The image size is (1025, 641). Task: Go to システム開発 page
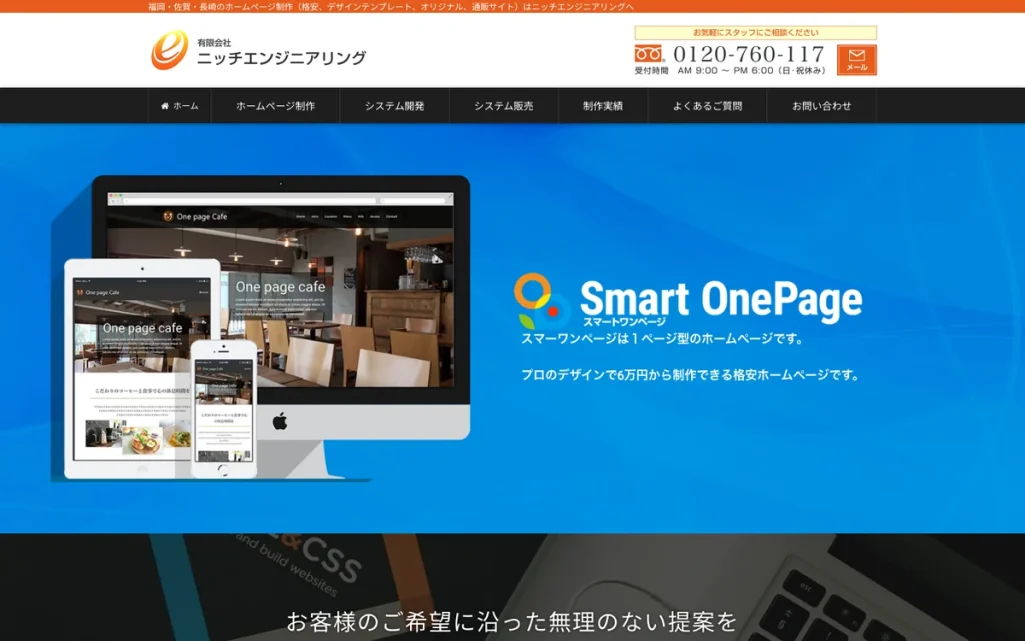(x=394, y=106)
